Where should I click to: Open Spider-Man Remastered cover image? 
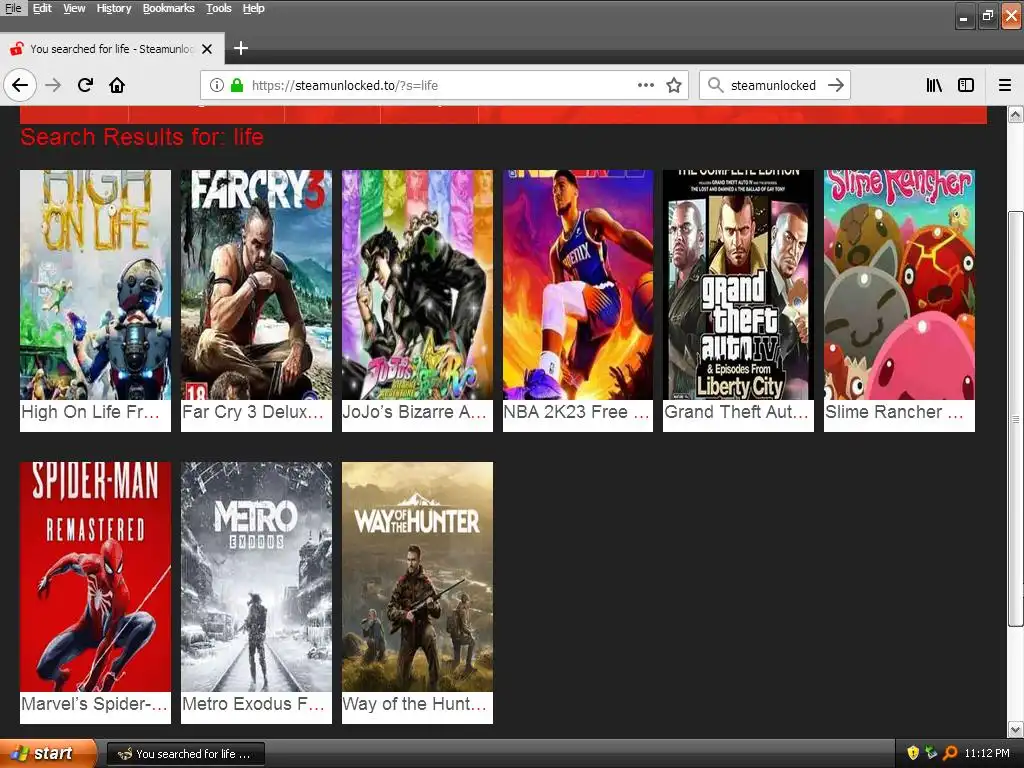pos(95,577)
